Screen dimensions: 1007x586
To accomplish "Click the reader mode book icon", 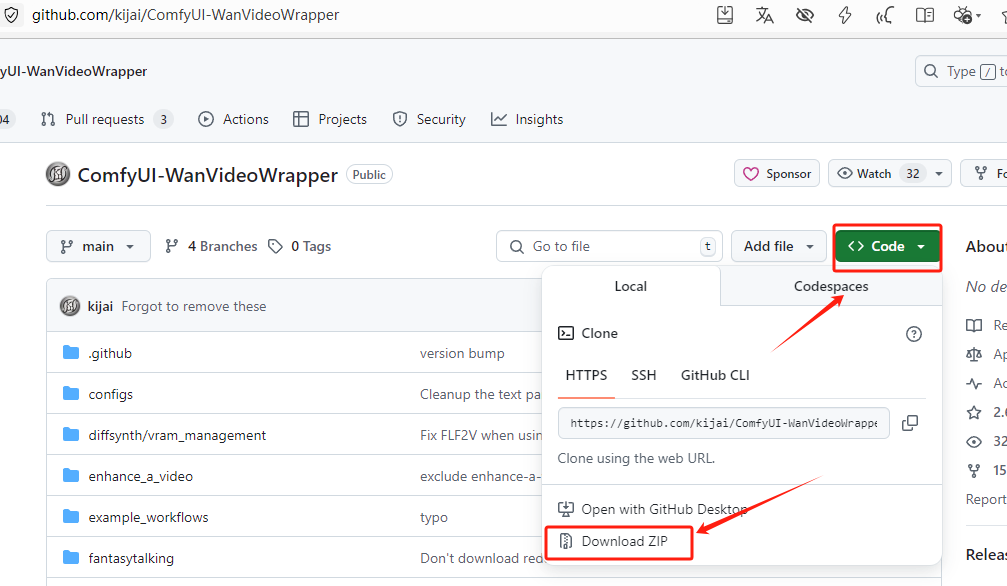I will [x=925, y=15].
